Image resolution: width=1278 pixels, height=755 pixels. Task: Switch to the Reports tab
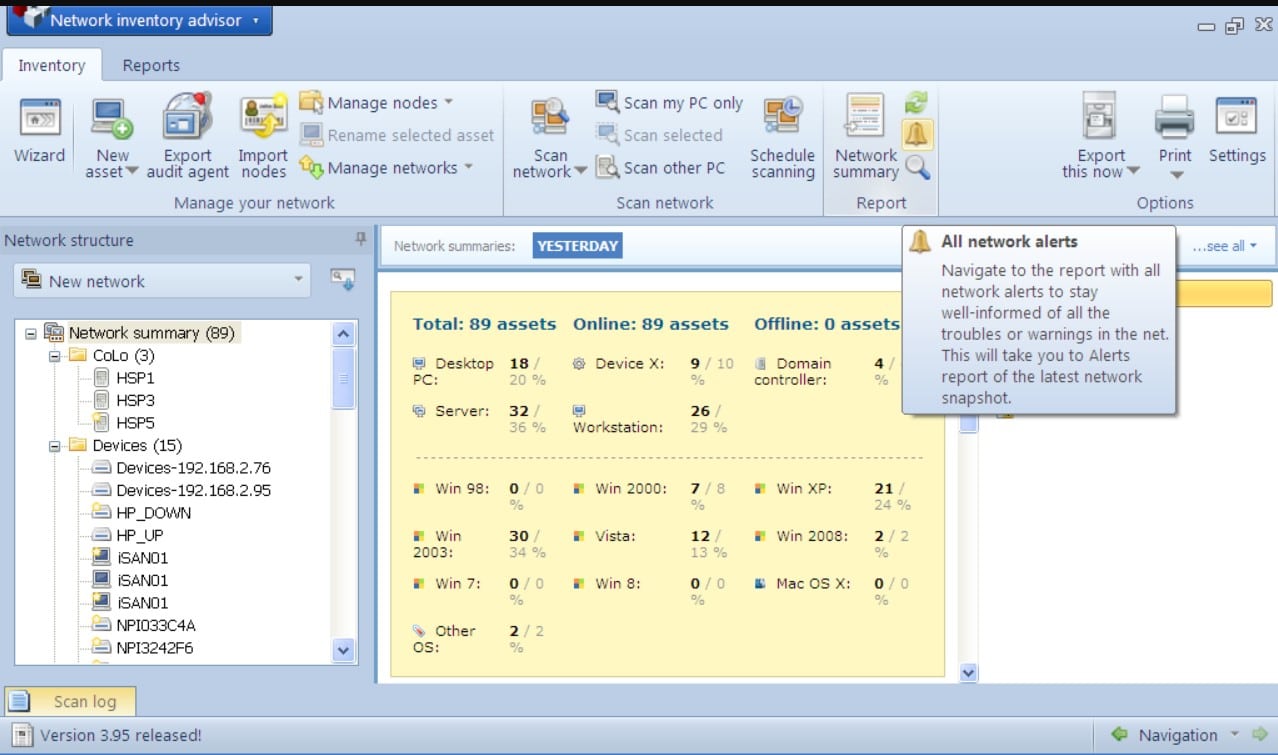coord(151,65)
